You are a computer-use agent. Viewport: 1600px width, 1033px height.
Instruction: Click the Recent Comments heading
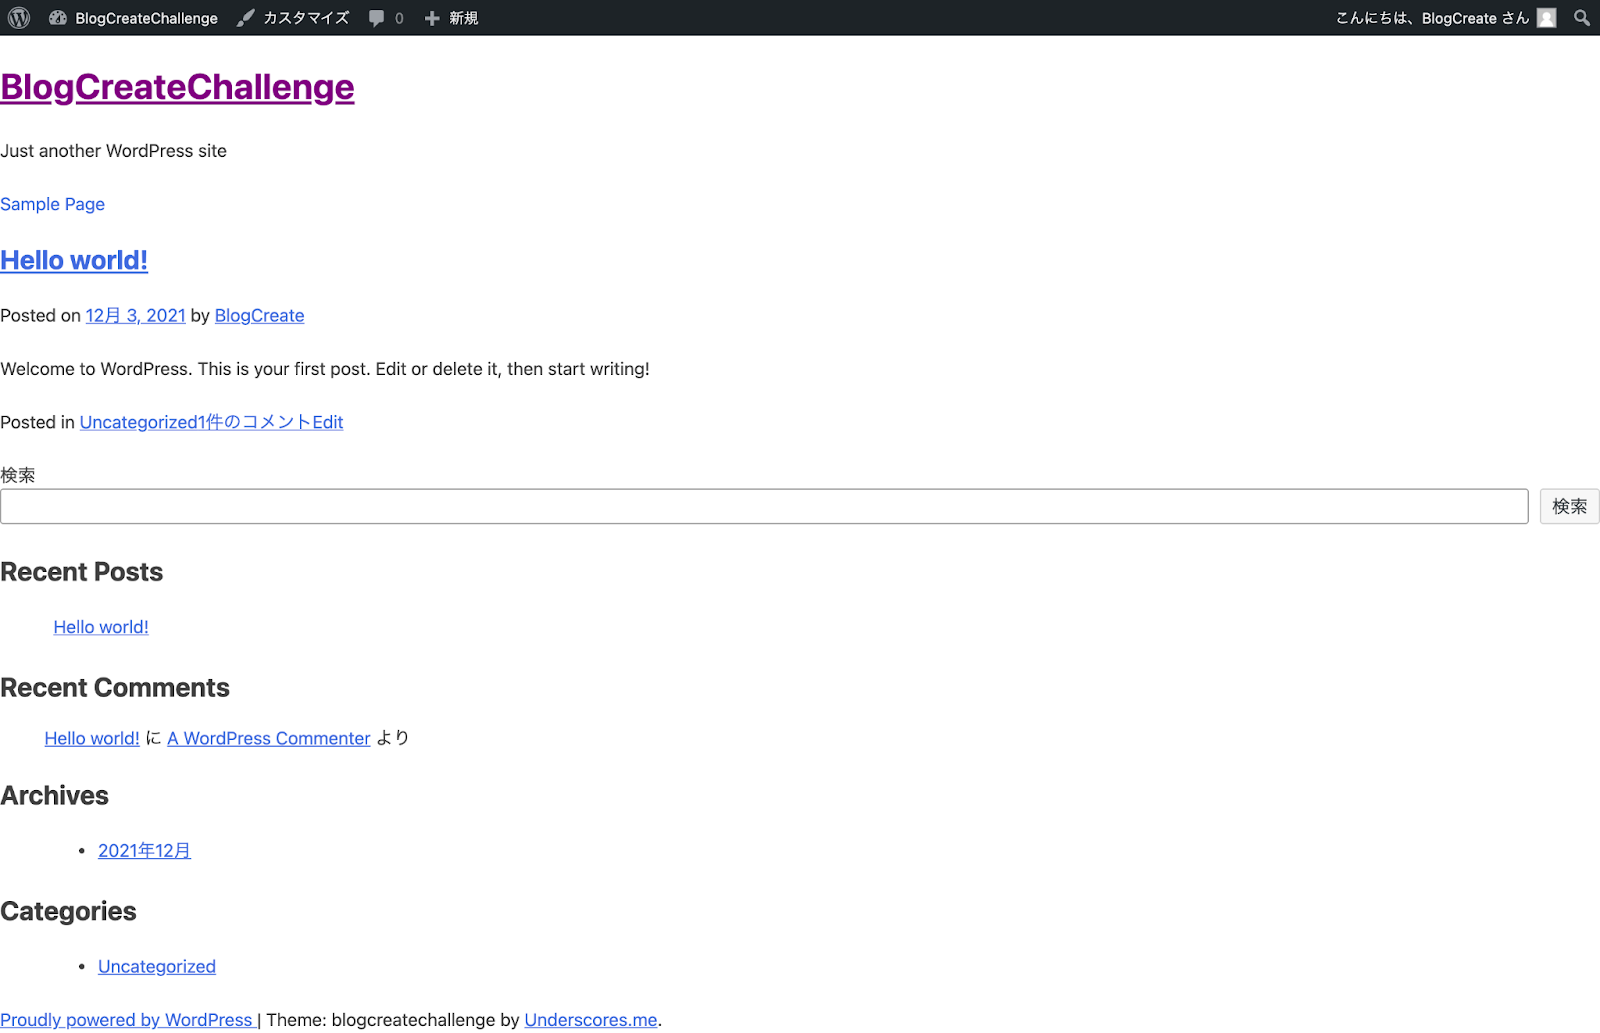pyautogui.click(x=115, y=688)
